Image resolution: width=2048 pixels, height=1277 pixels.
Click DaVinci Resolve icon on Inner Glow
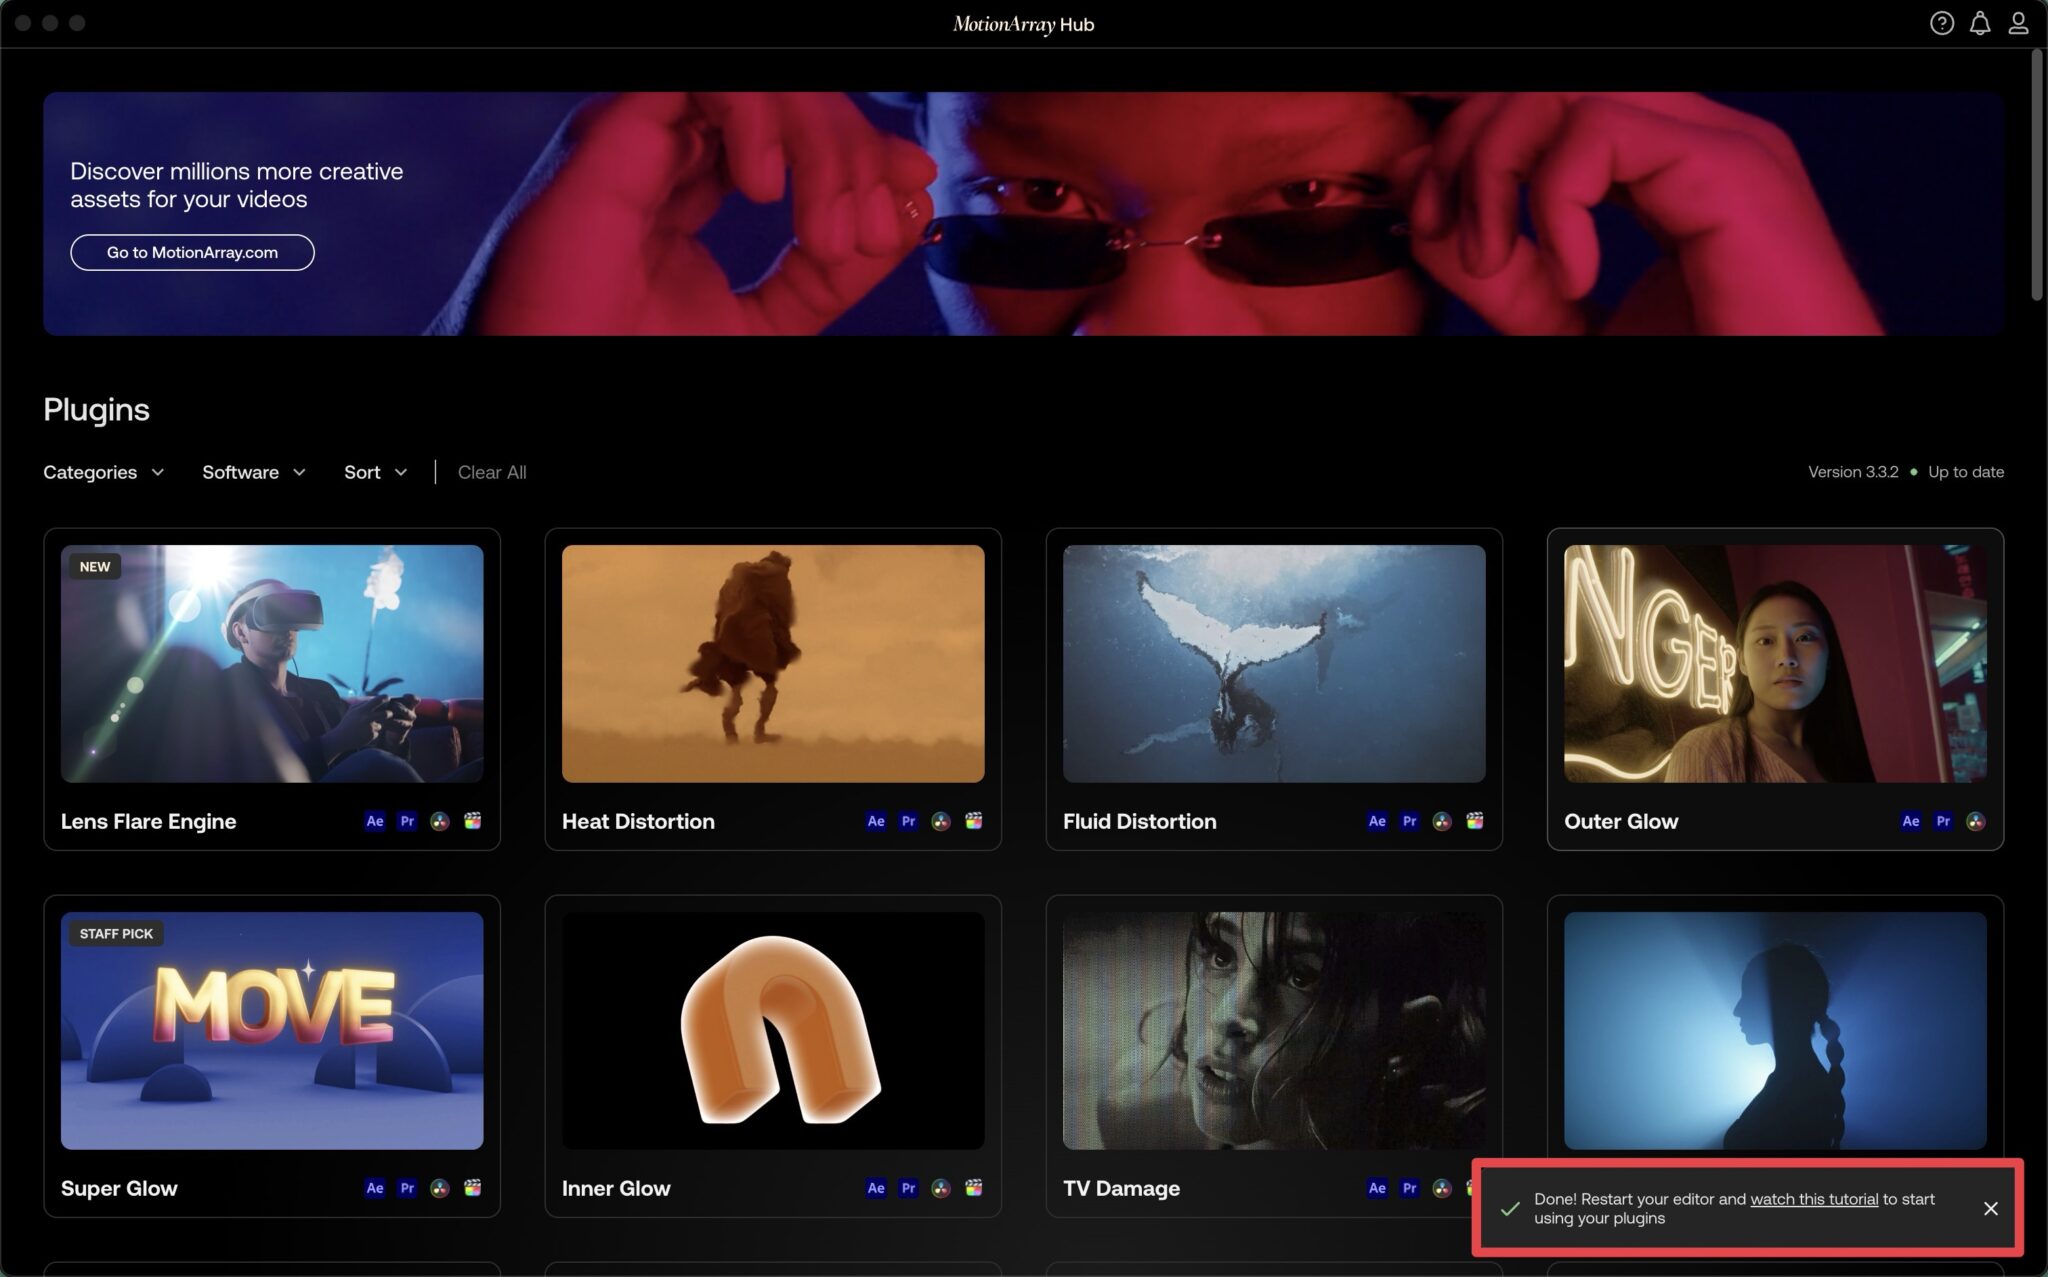click(940, 1188)
